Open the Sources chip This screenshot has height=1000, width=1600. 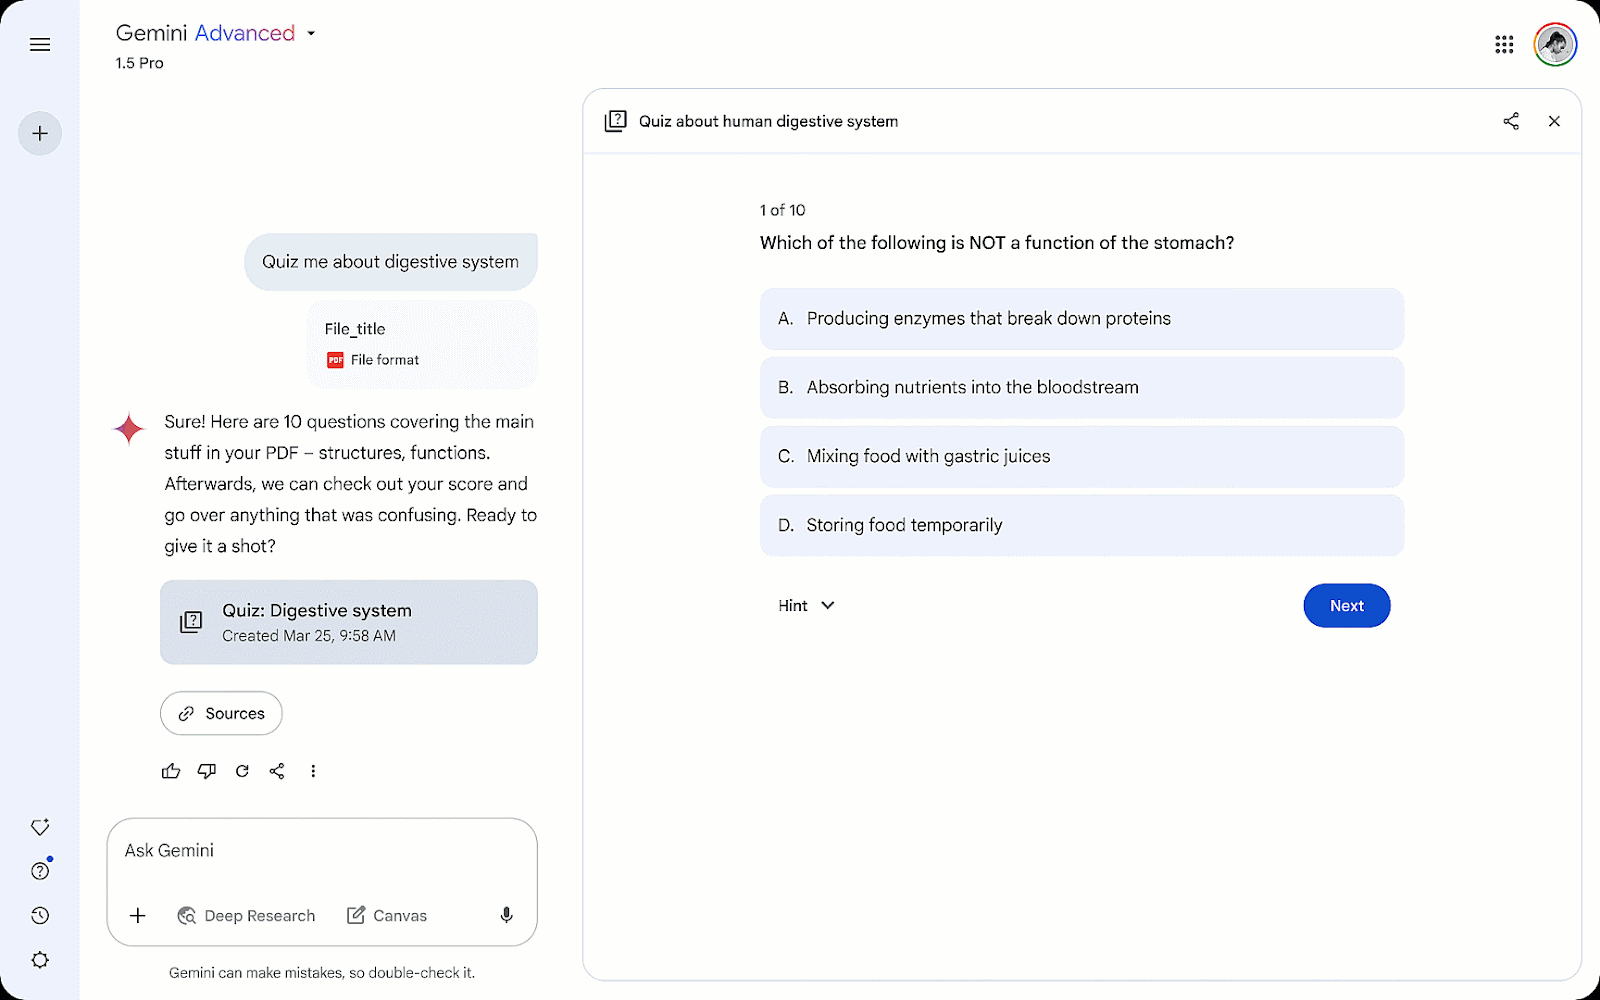221,713
